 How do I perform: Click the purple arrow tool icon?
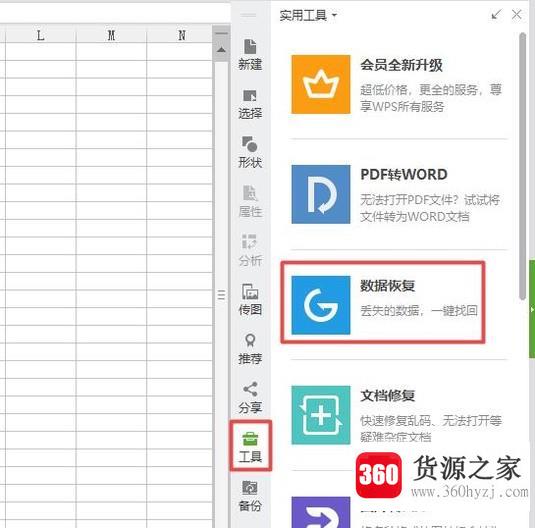[321, 512]
